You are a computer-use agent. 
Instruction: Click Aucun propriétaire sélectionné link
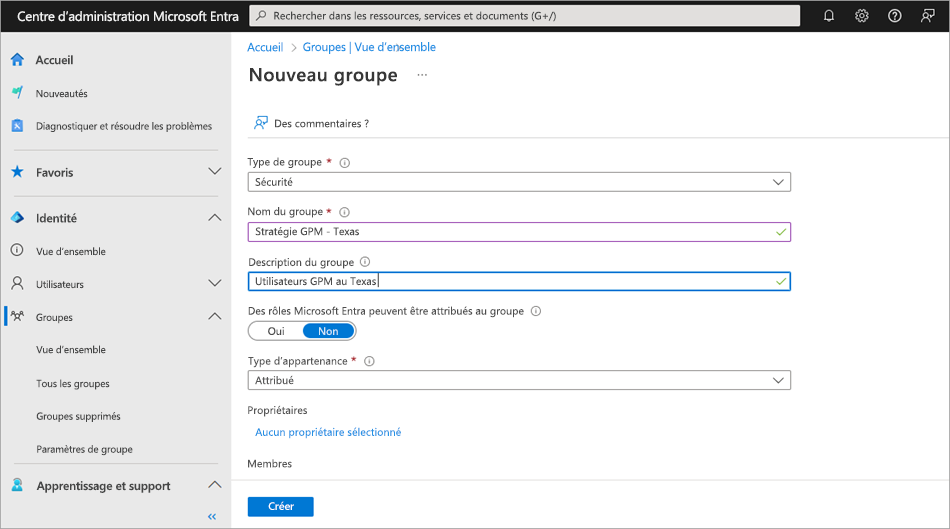pos(328,432)
